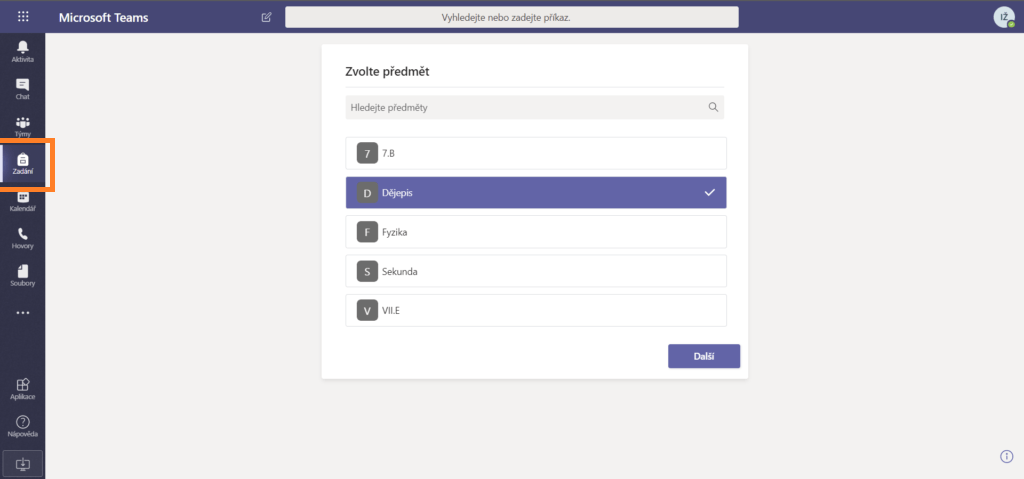This screenshot has height=479, width=1024.
Task: Select the 7.B class
Action: pos(536,153)
